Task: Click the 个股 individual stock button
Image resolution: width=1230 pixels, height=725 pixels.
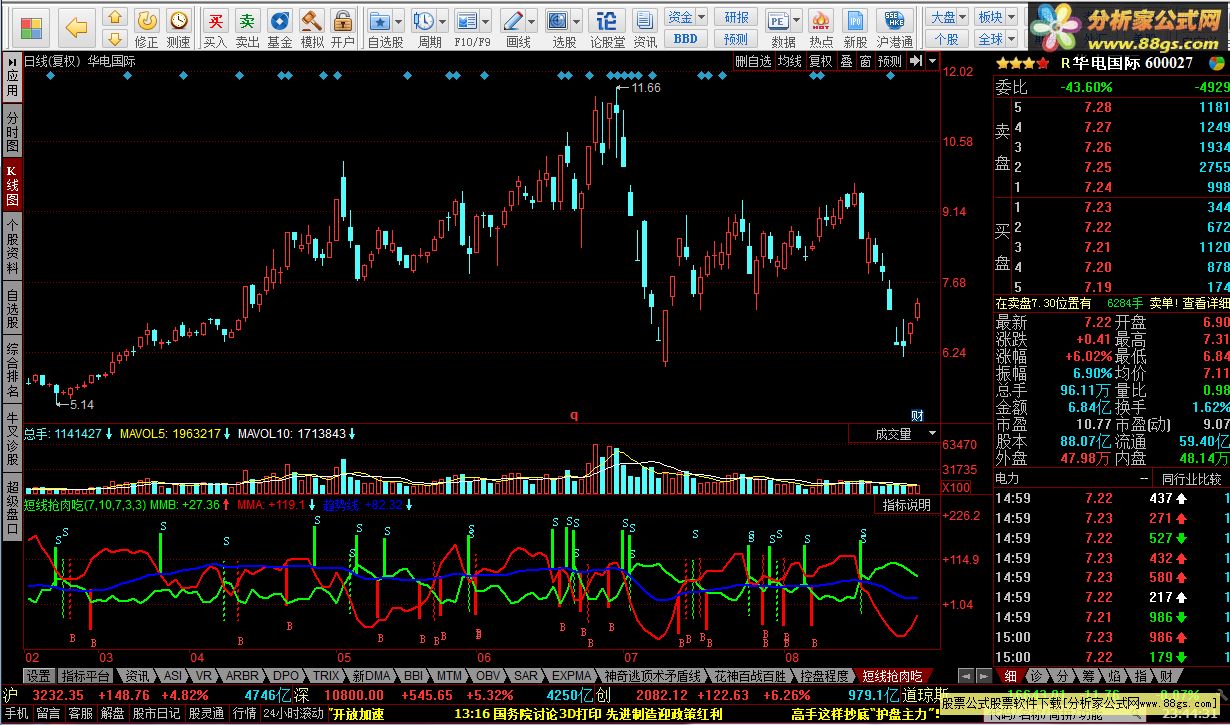Action: tap(947, 39)
